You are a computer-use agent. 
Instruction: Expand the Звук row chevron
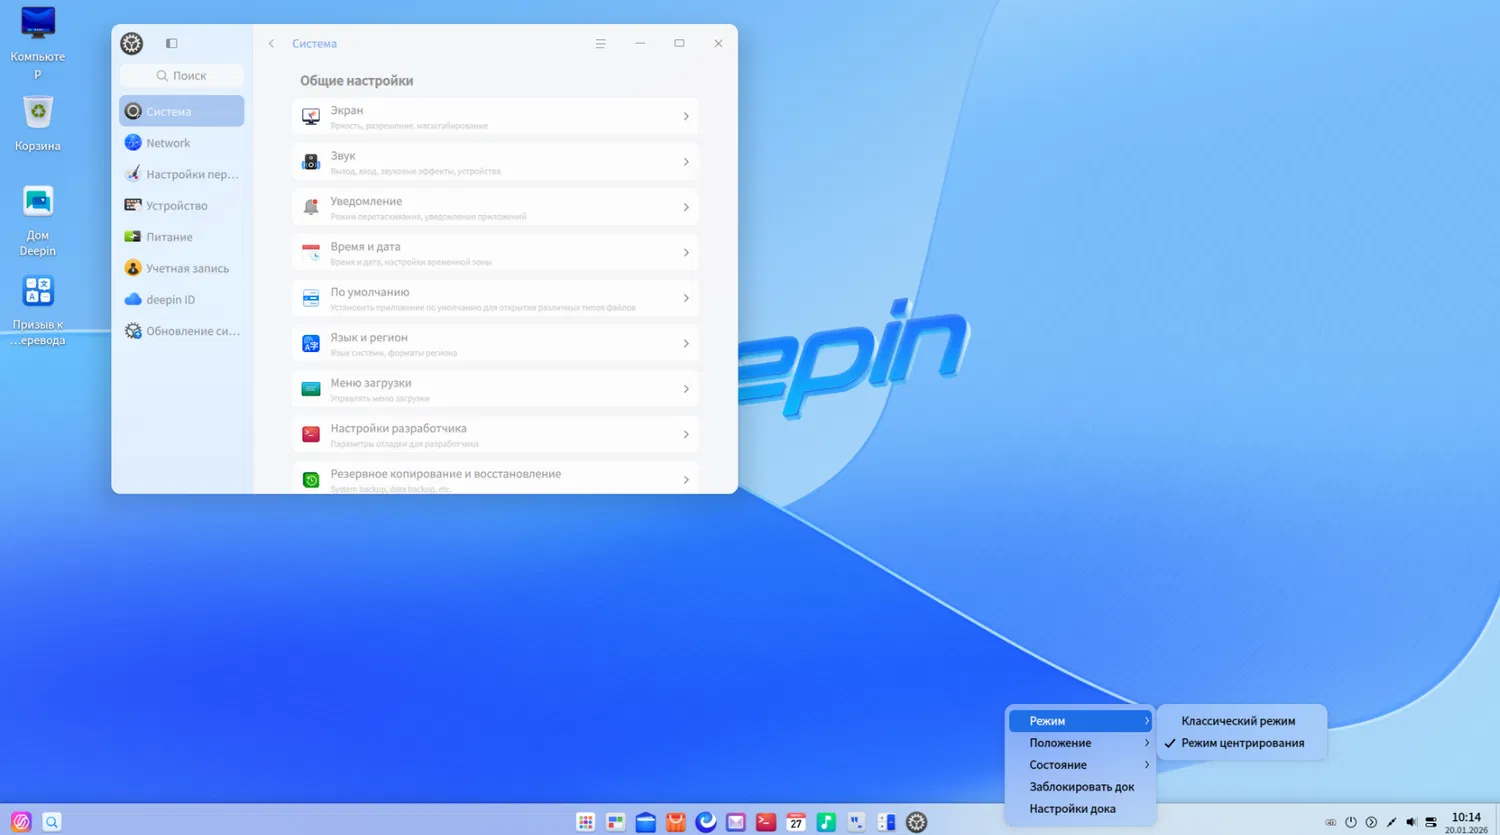686,162
